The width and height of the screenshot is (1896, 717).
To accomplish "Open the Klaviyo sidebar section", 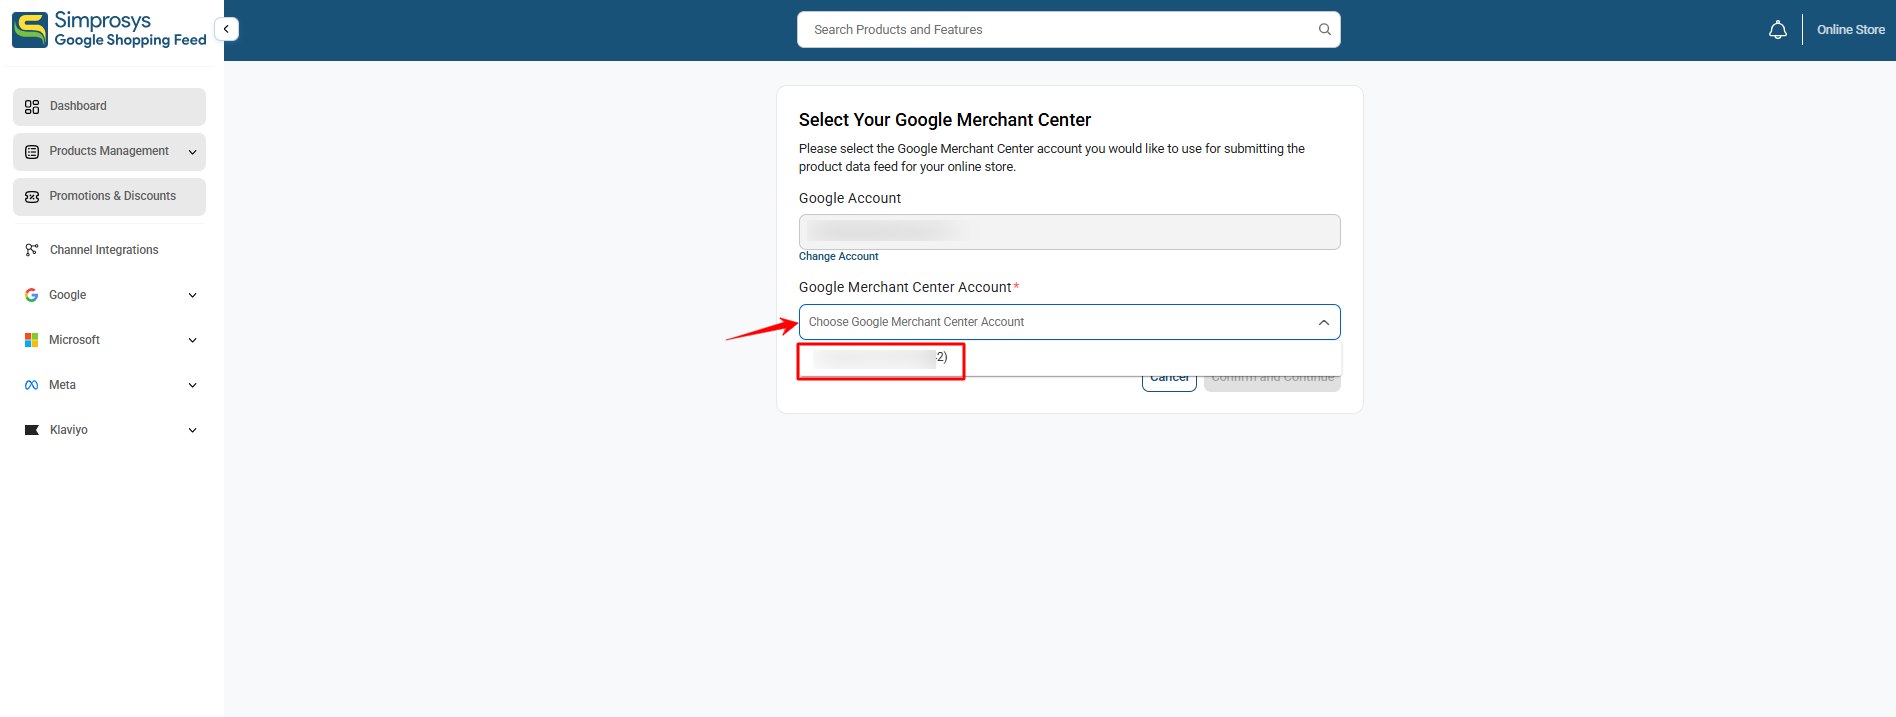I will tap(109, 430).
